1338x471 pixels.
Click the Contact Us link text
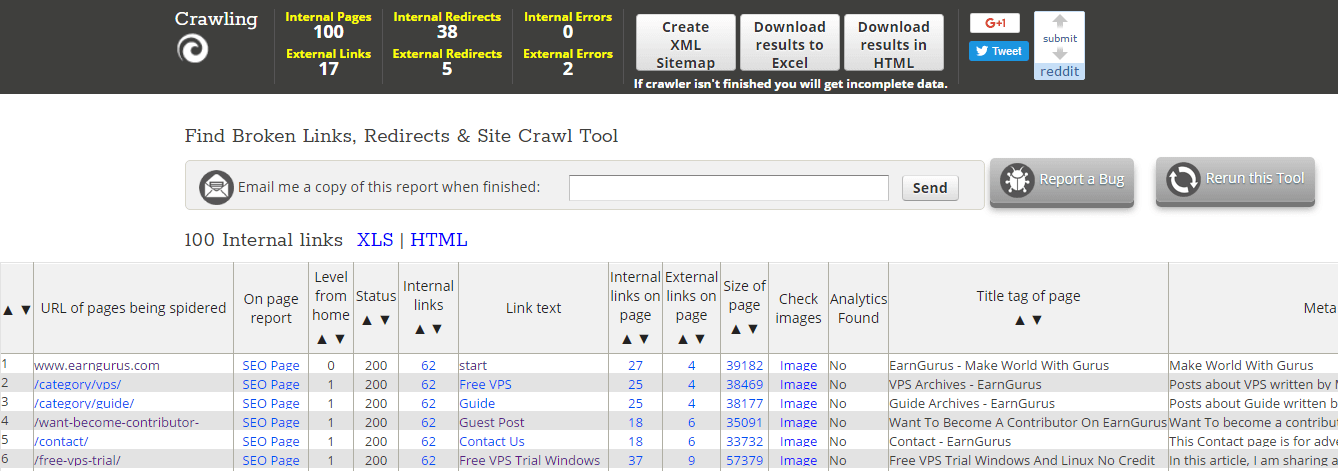pos(492,442)
